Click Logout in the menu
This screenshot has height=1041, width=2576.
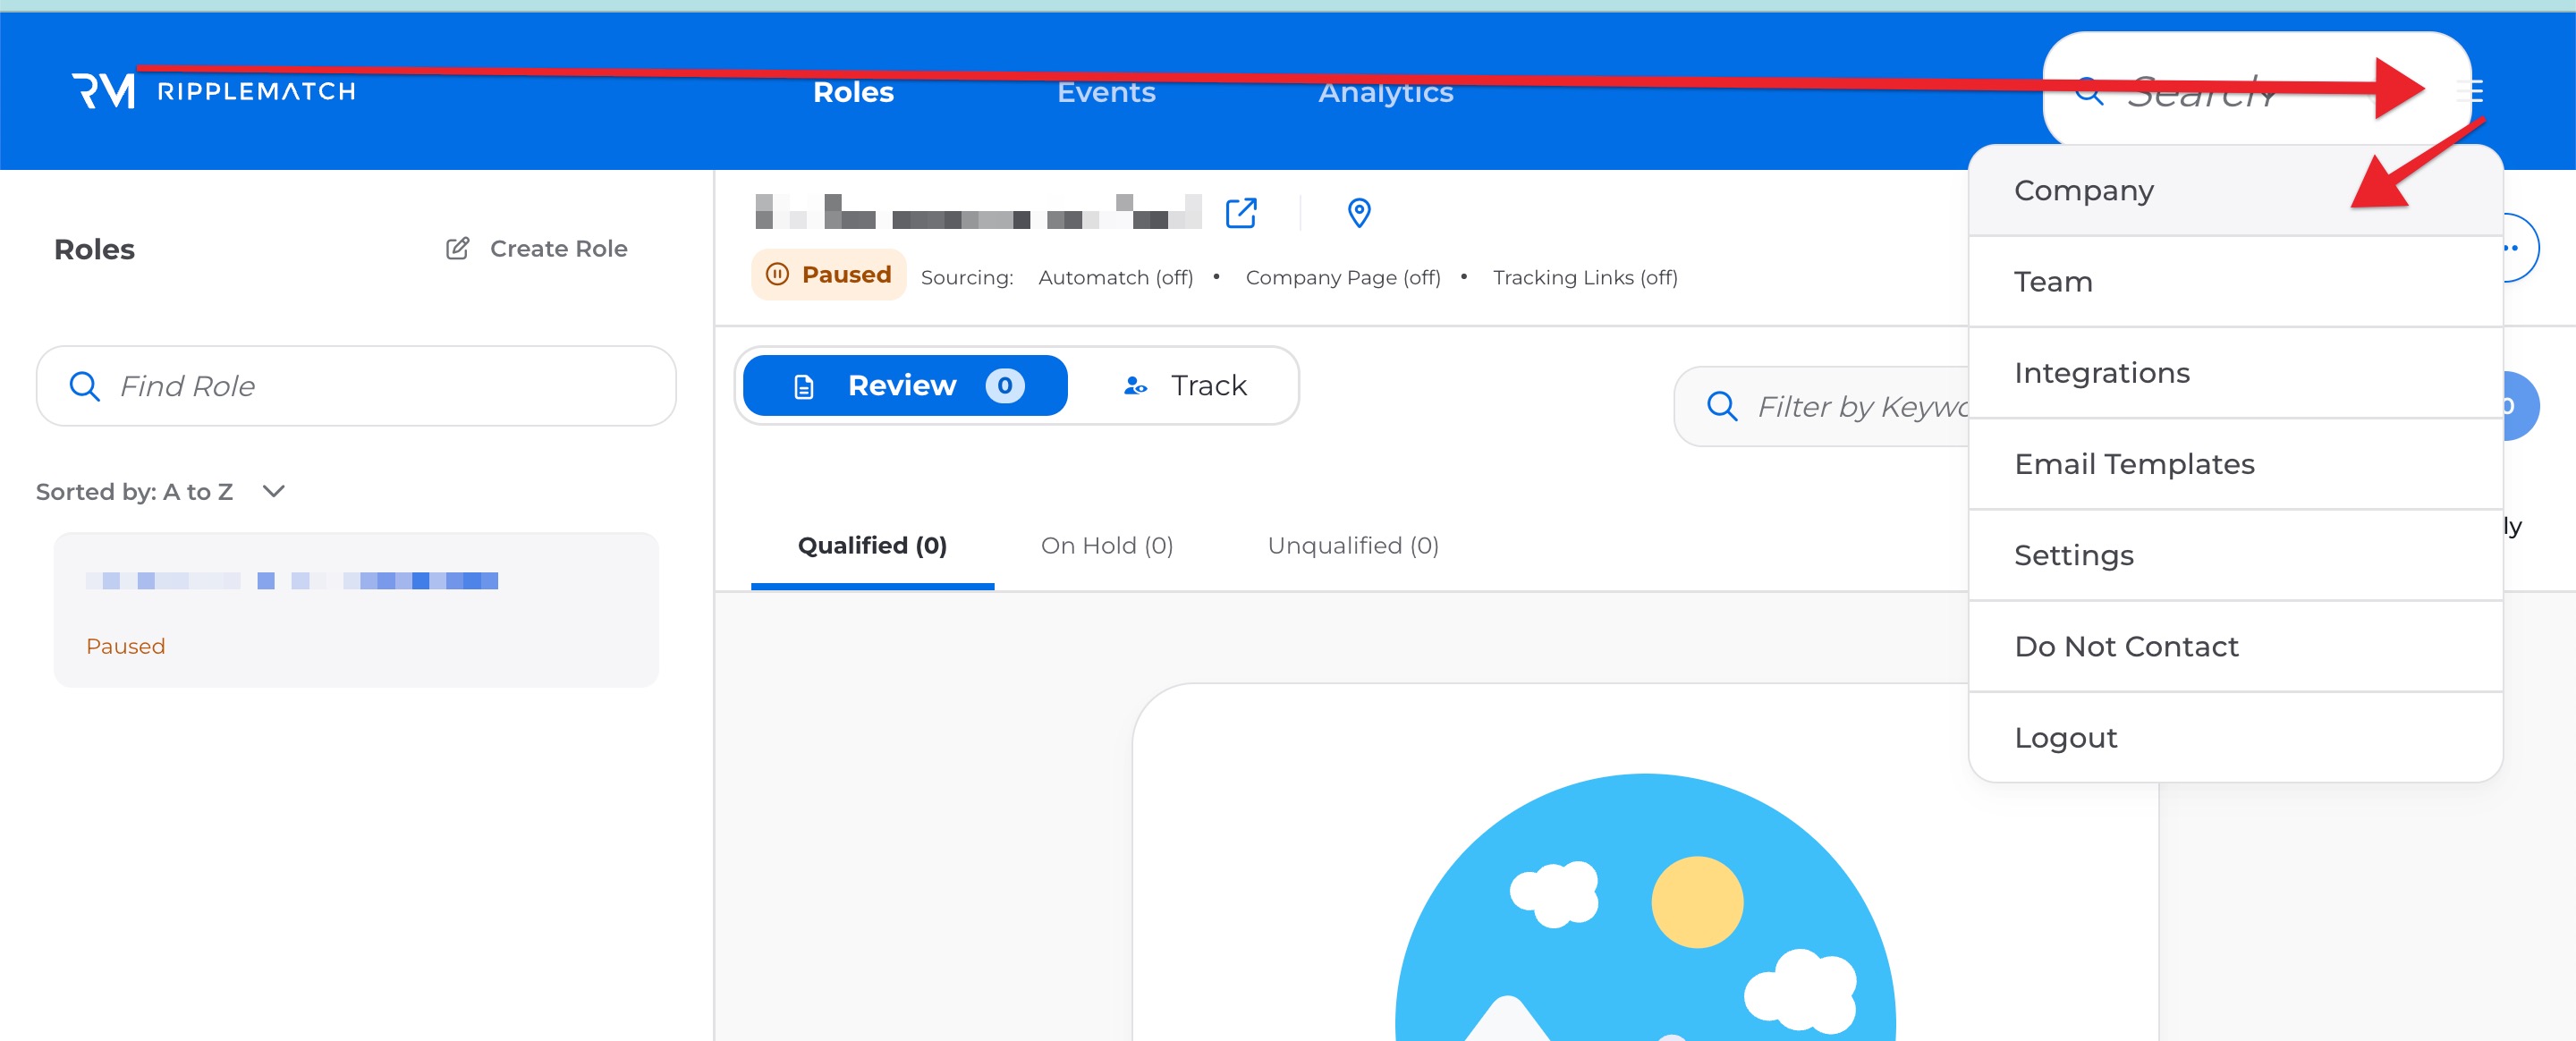2065,738
